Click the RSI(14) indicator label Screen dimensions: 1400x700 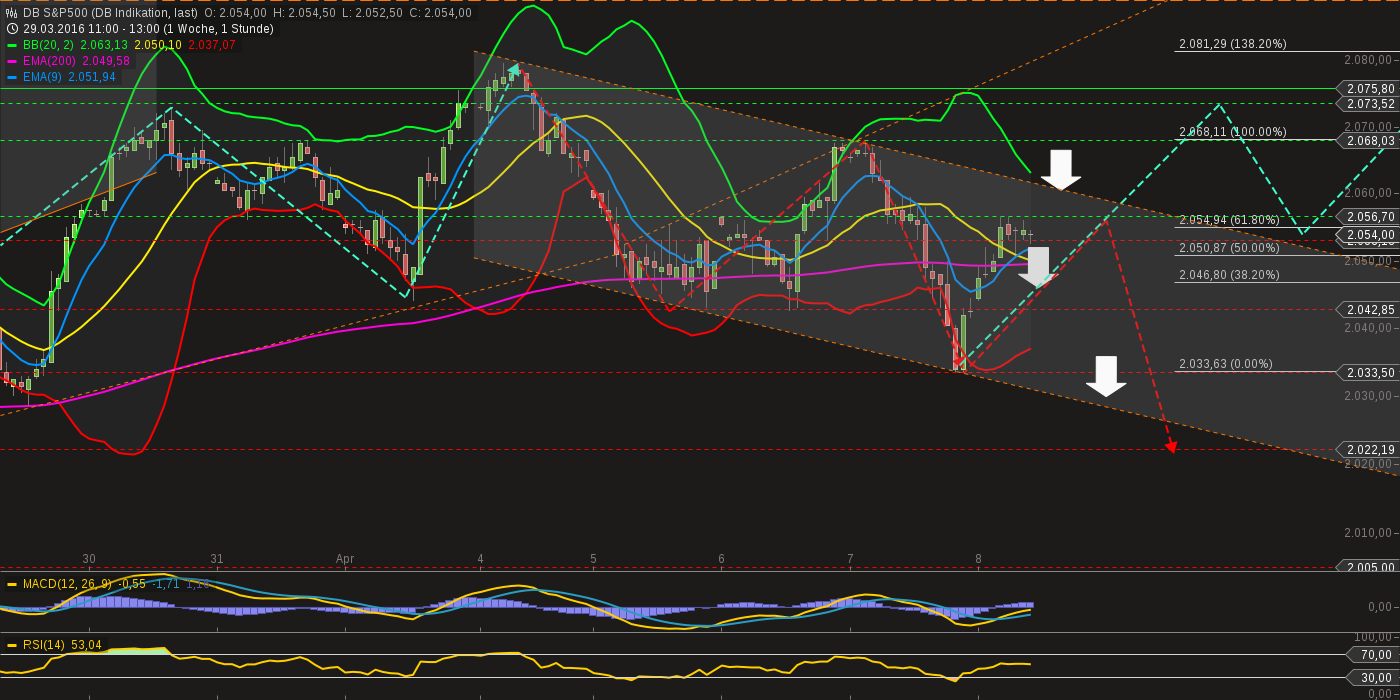tap(44, 645)
